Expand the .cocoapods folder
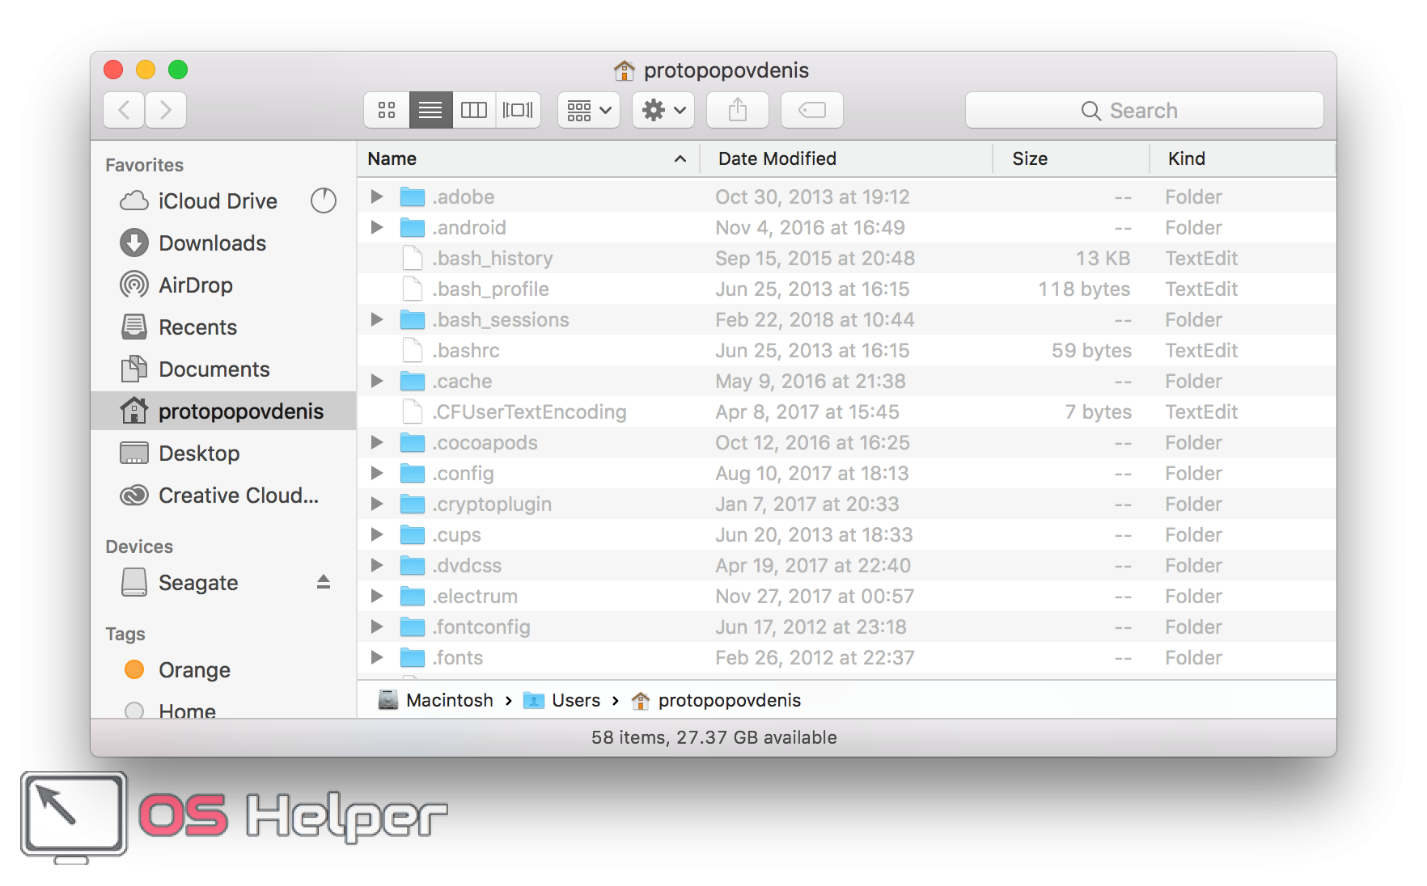The image size is (1427, 886). click(377, 442)
